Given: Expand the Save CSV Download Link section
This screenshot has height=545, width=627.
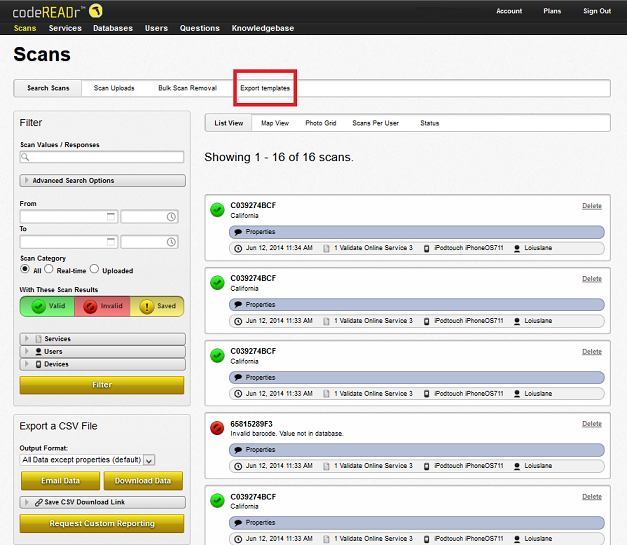Looking at the screenshot, I should (x=102, y=502).
